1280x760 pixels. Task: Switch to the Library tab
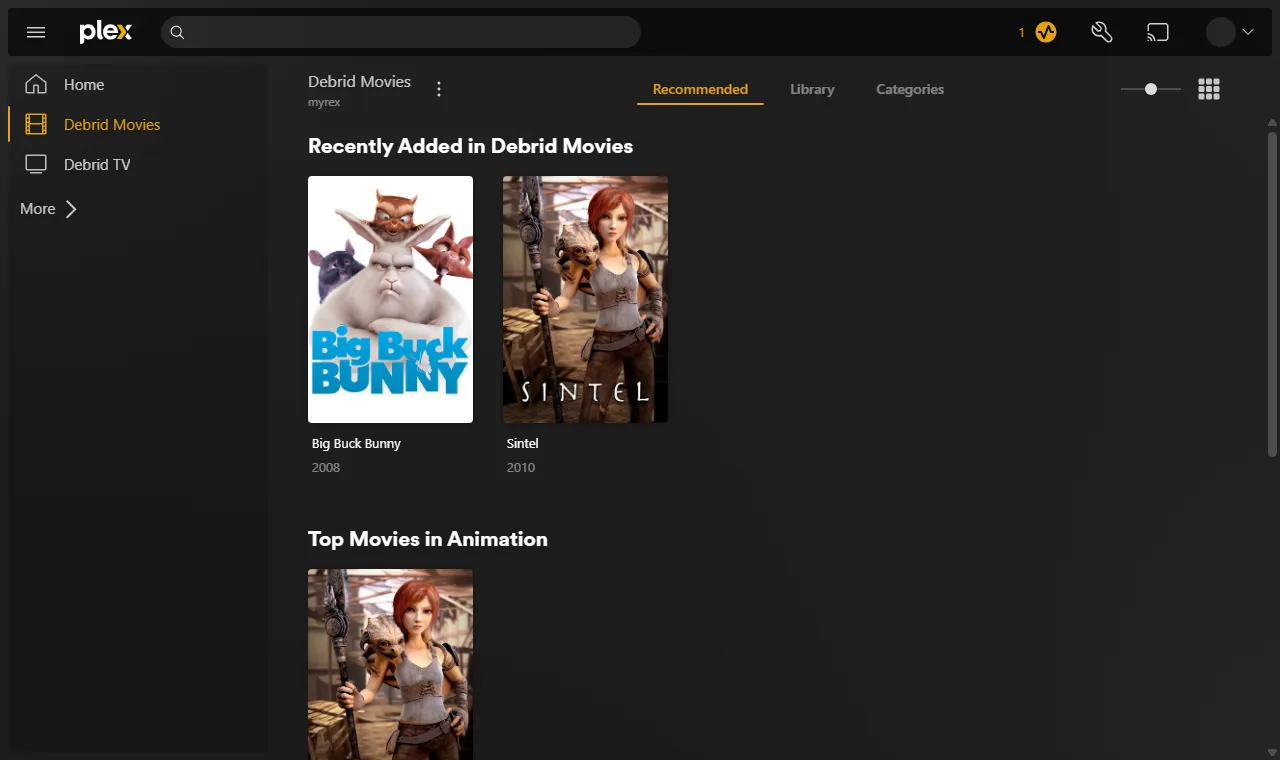point(812,89)
